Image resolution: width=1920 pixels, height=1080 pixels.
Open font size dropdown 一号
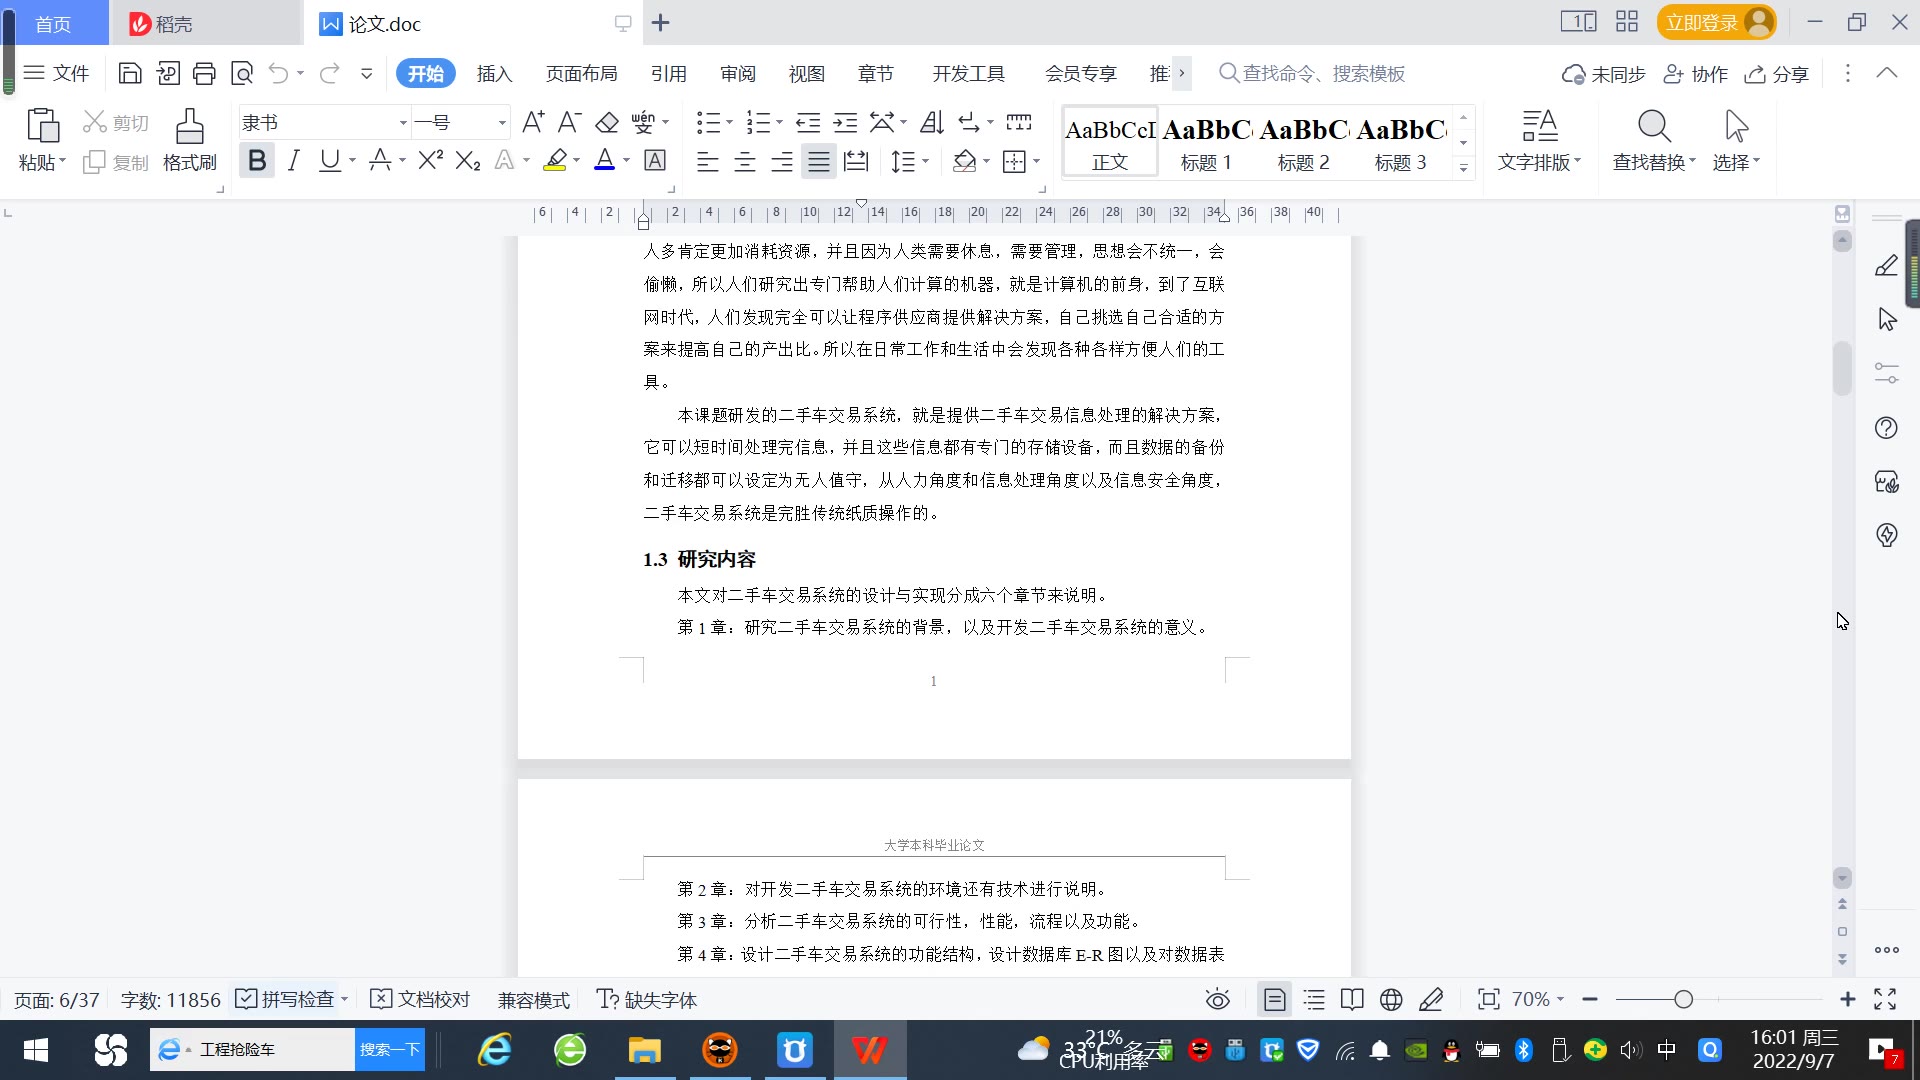point(502,123)
